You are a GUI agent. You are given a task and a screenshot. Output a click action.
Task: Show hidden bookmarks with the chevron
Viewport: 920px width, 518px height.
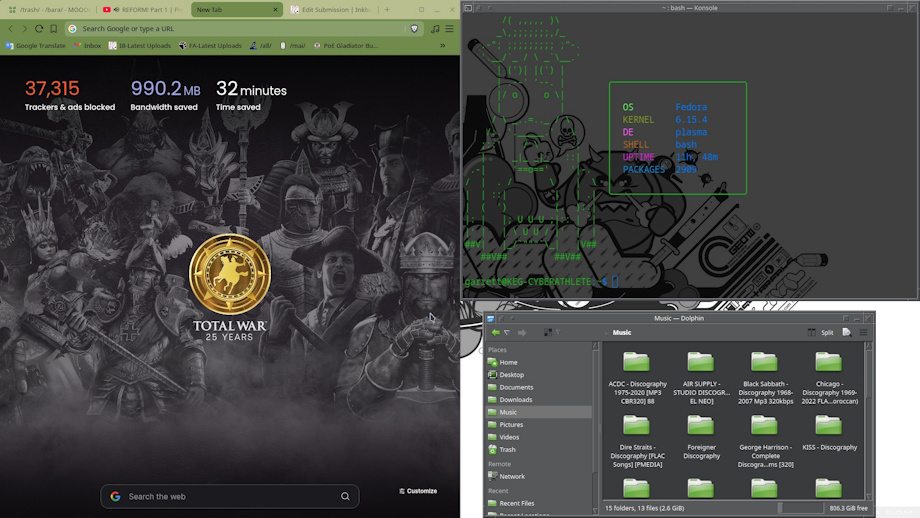pyautogui.click(x=443, y=45)
